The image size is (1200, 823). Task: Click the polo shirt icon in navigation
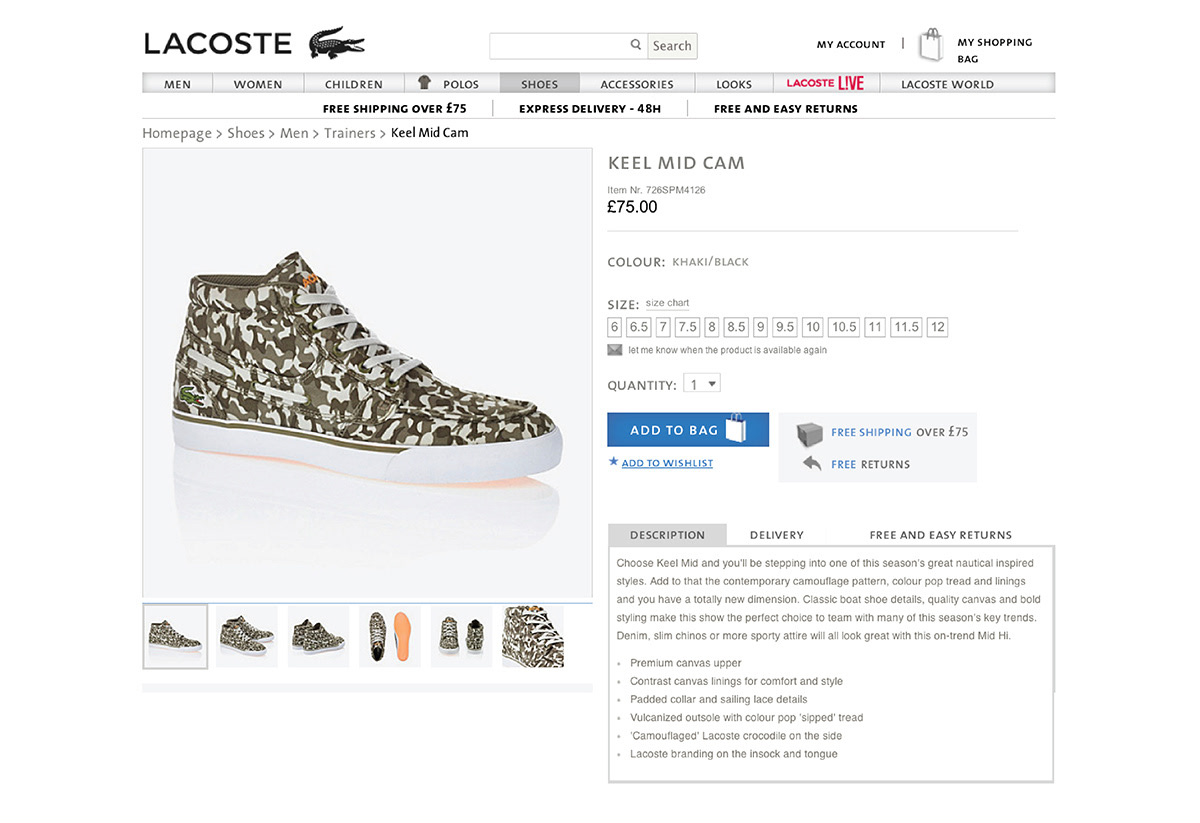(424, 83)
